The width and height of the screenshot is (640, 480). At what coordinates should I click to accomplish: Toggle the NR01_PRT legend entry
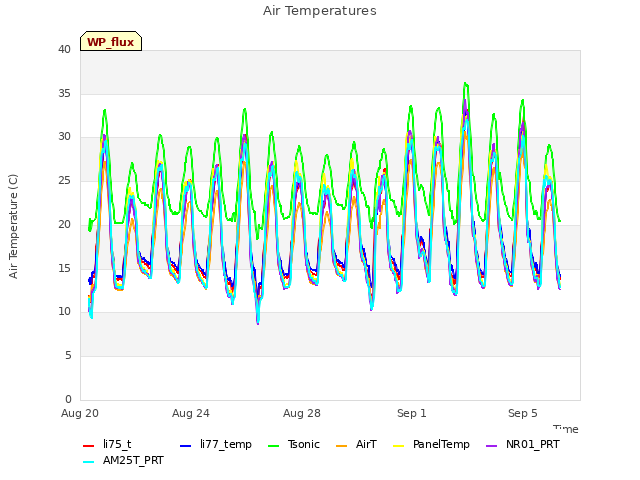522,444
